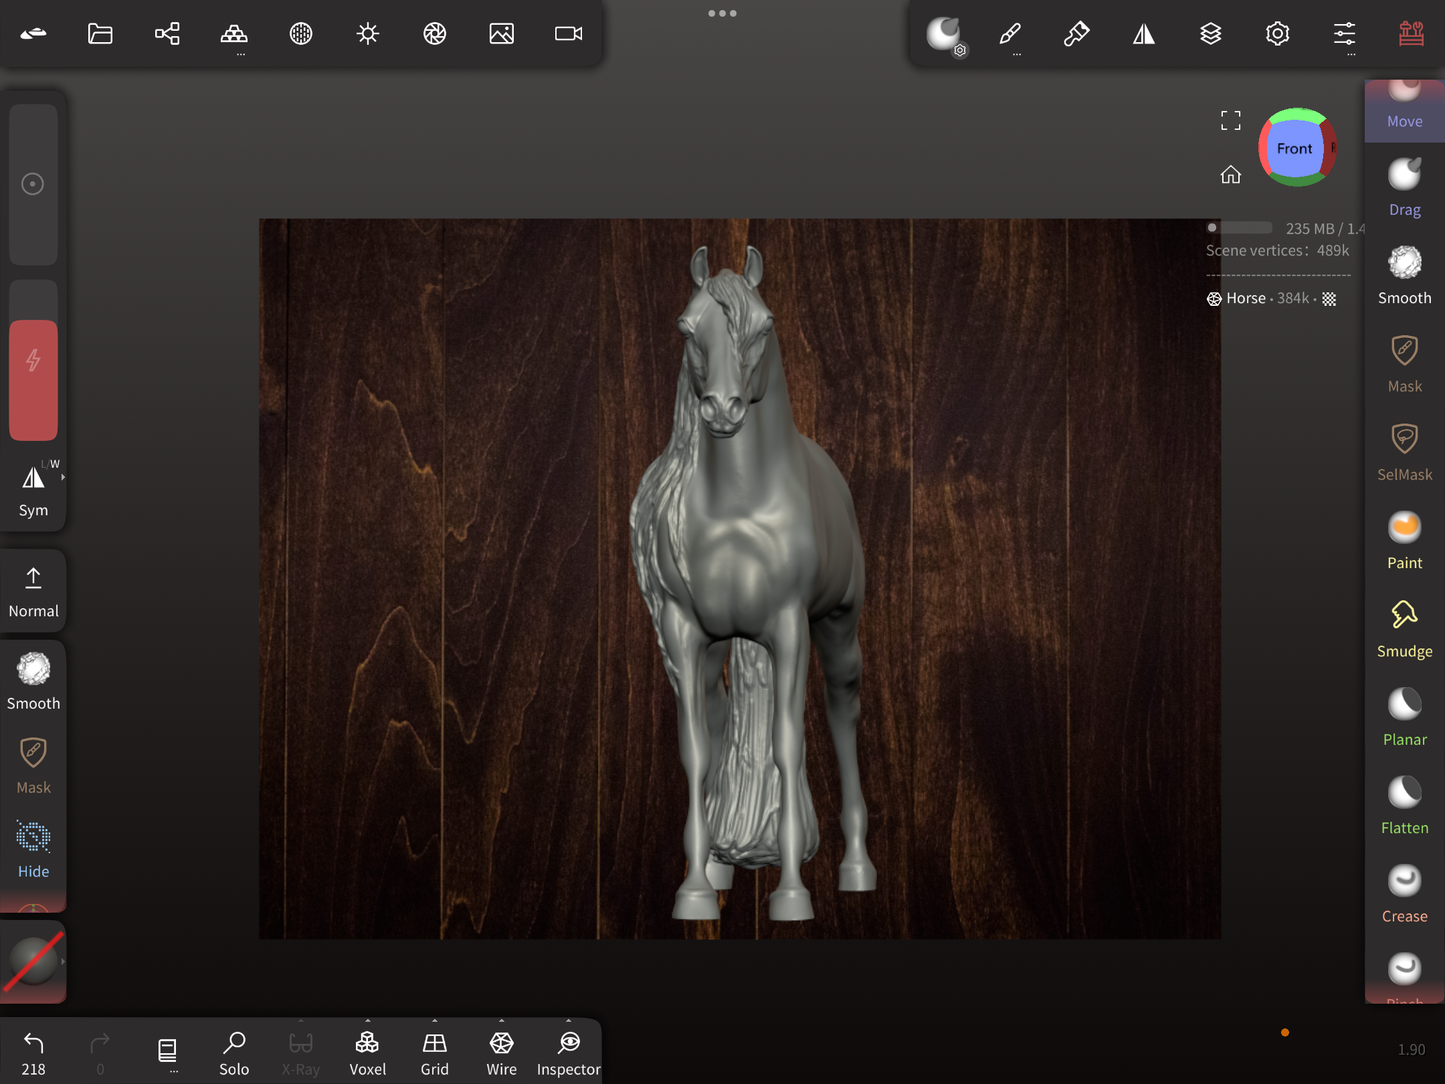Open the Layers stack menu
1445x1084 pixels.
click(1210, 34)
